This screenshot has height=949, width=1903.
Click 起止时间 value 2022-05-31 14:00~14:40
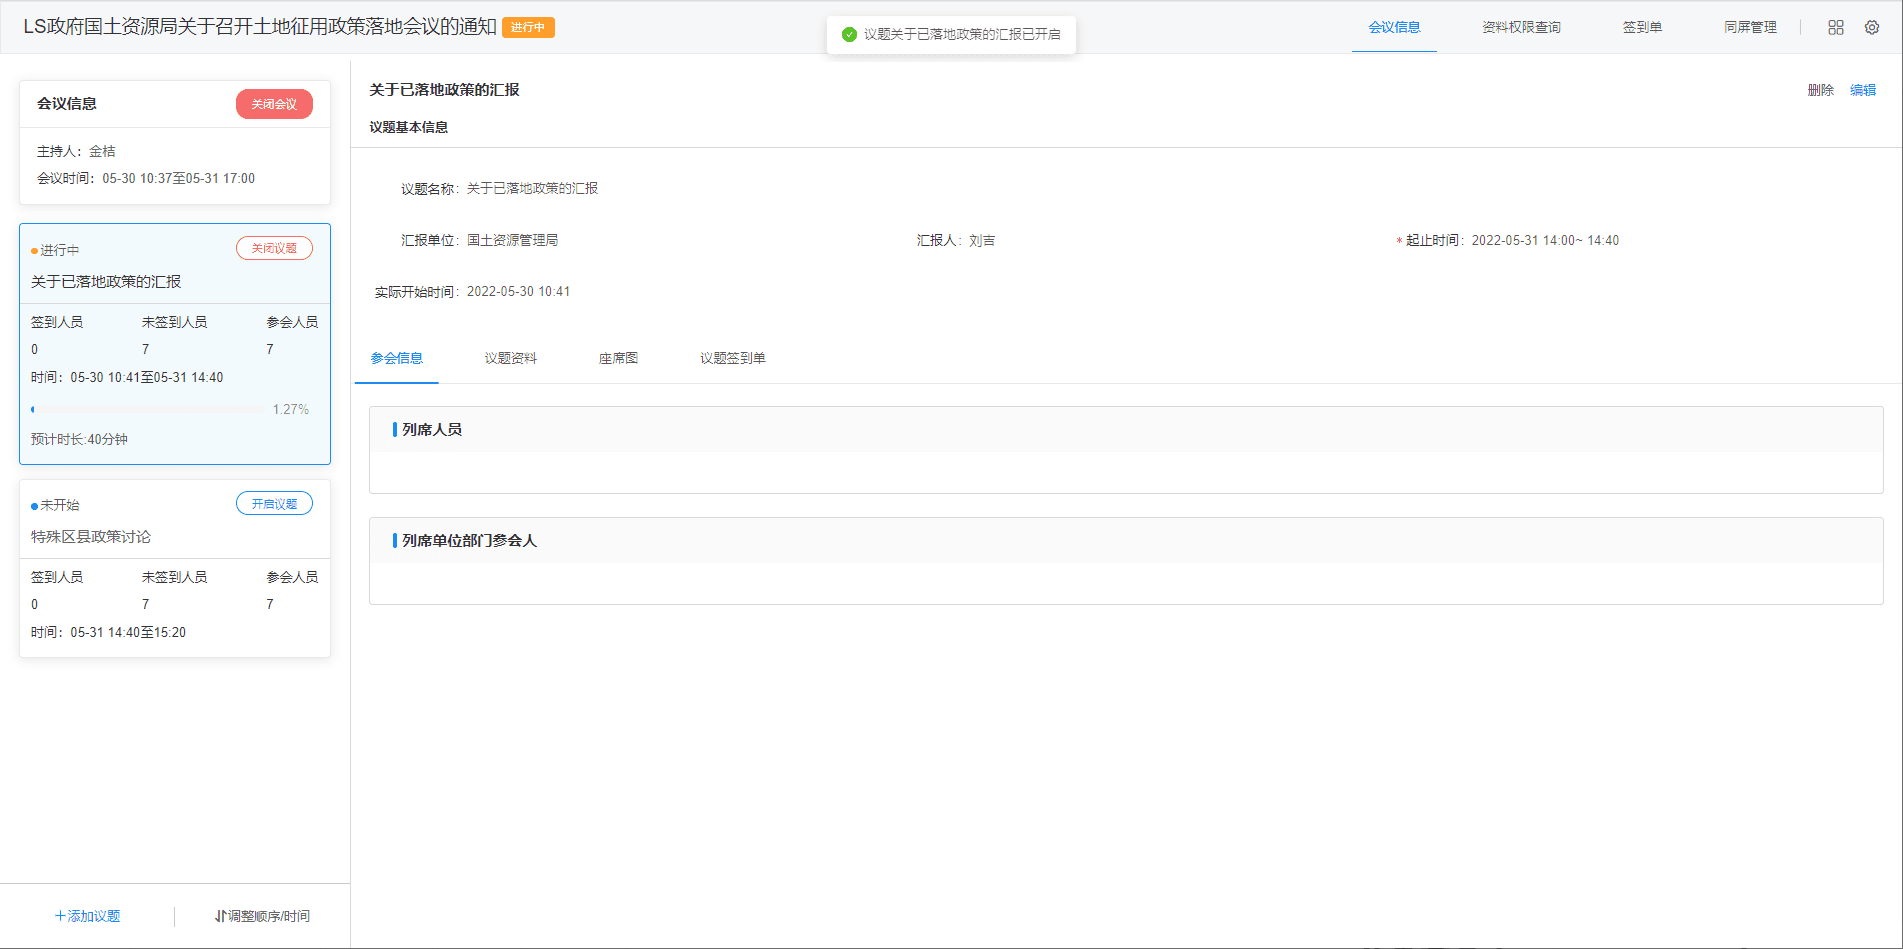pos(1545,240)
